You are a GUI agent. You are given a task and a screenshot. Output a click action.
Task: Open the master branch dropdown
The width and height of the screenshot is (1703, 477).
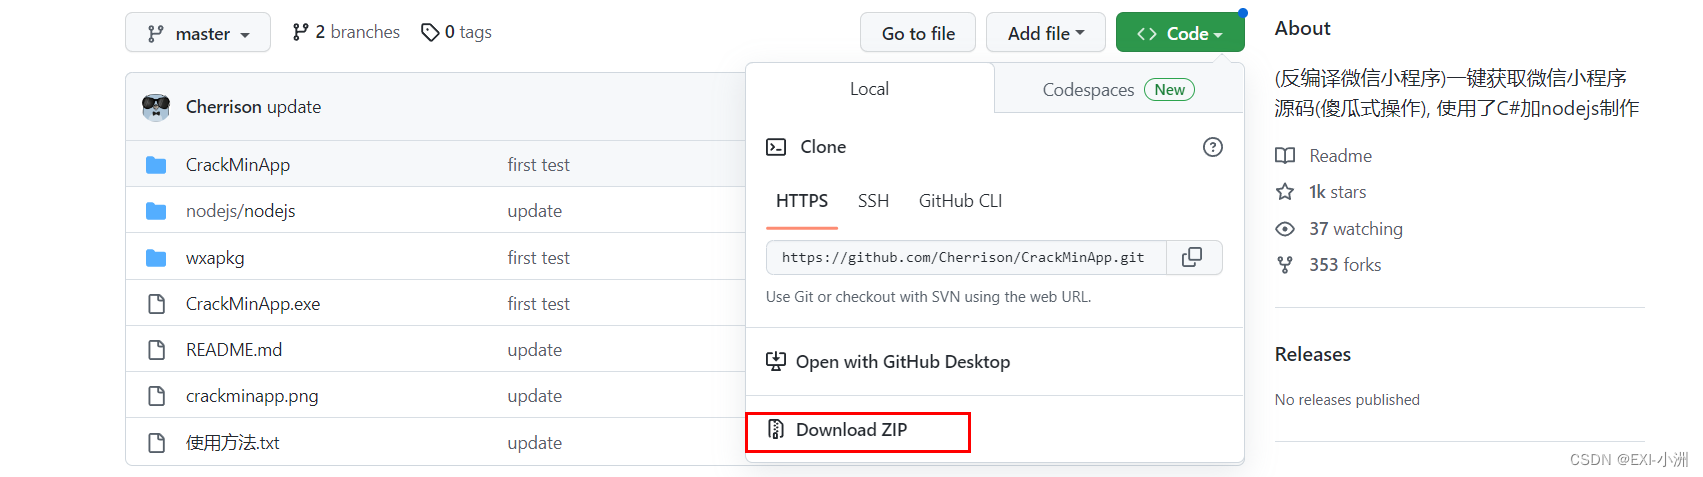click(198, 33)
